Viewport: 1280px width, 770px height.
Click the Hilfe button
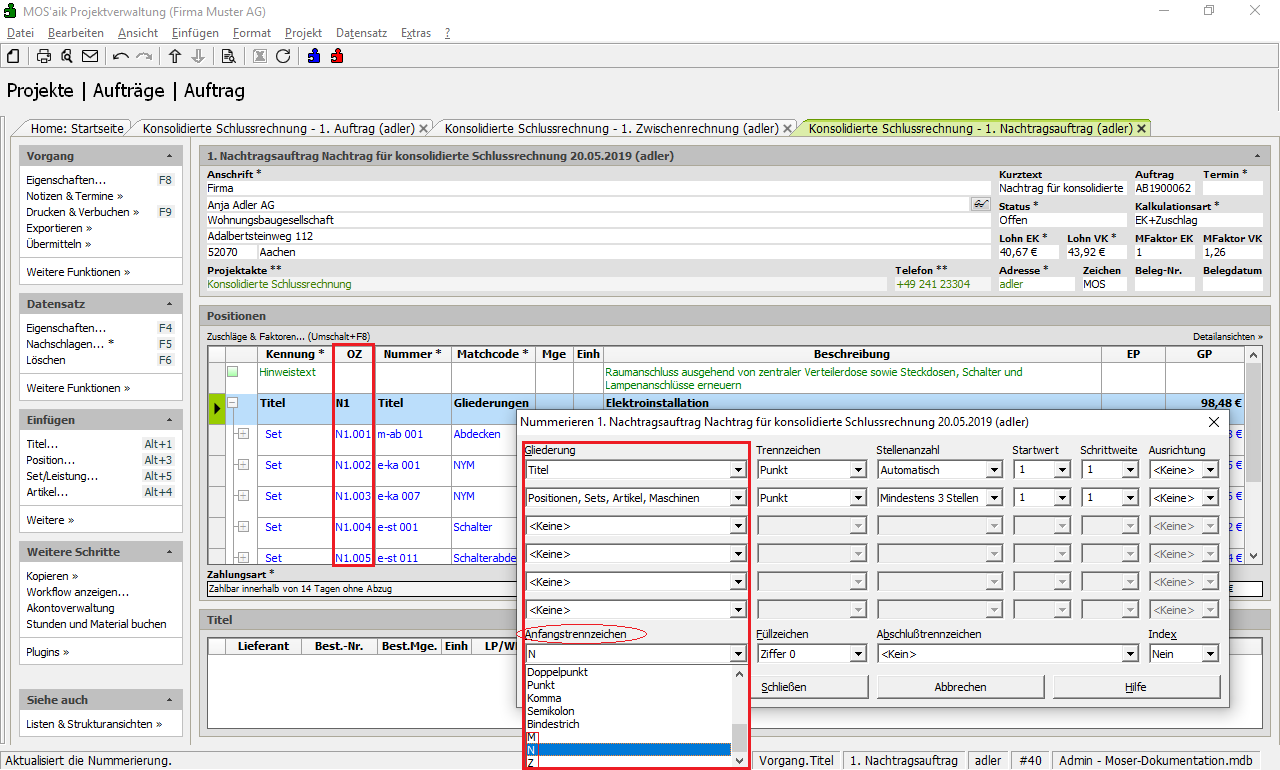click(x=1135, y=687)
